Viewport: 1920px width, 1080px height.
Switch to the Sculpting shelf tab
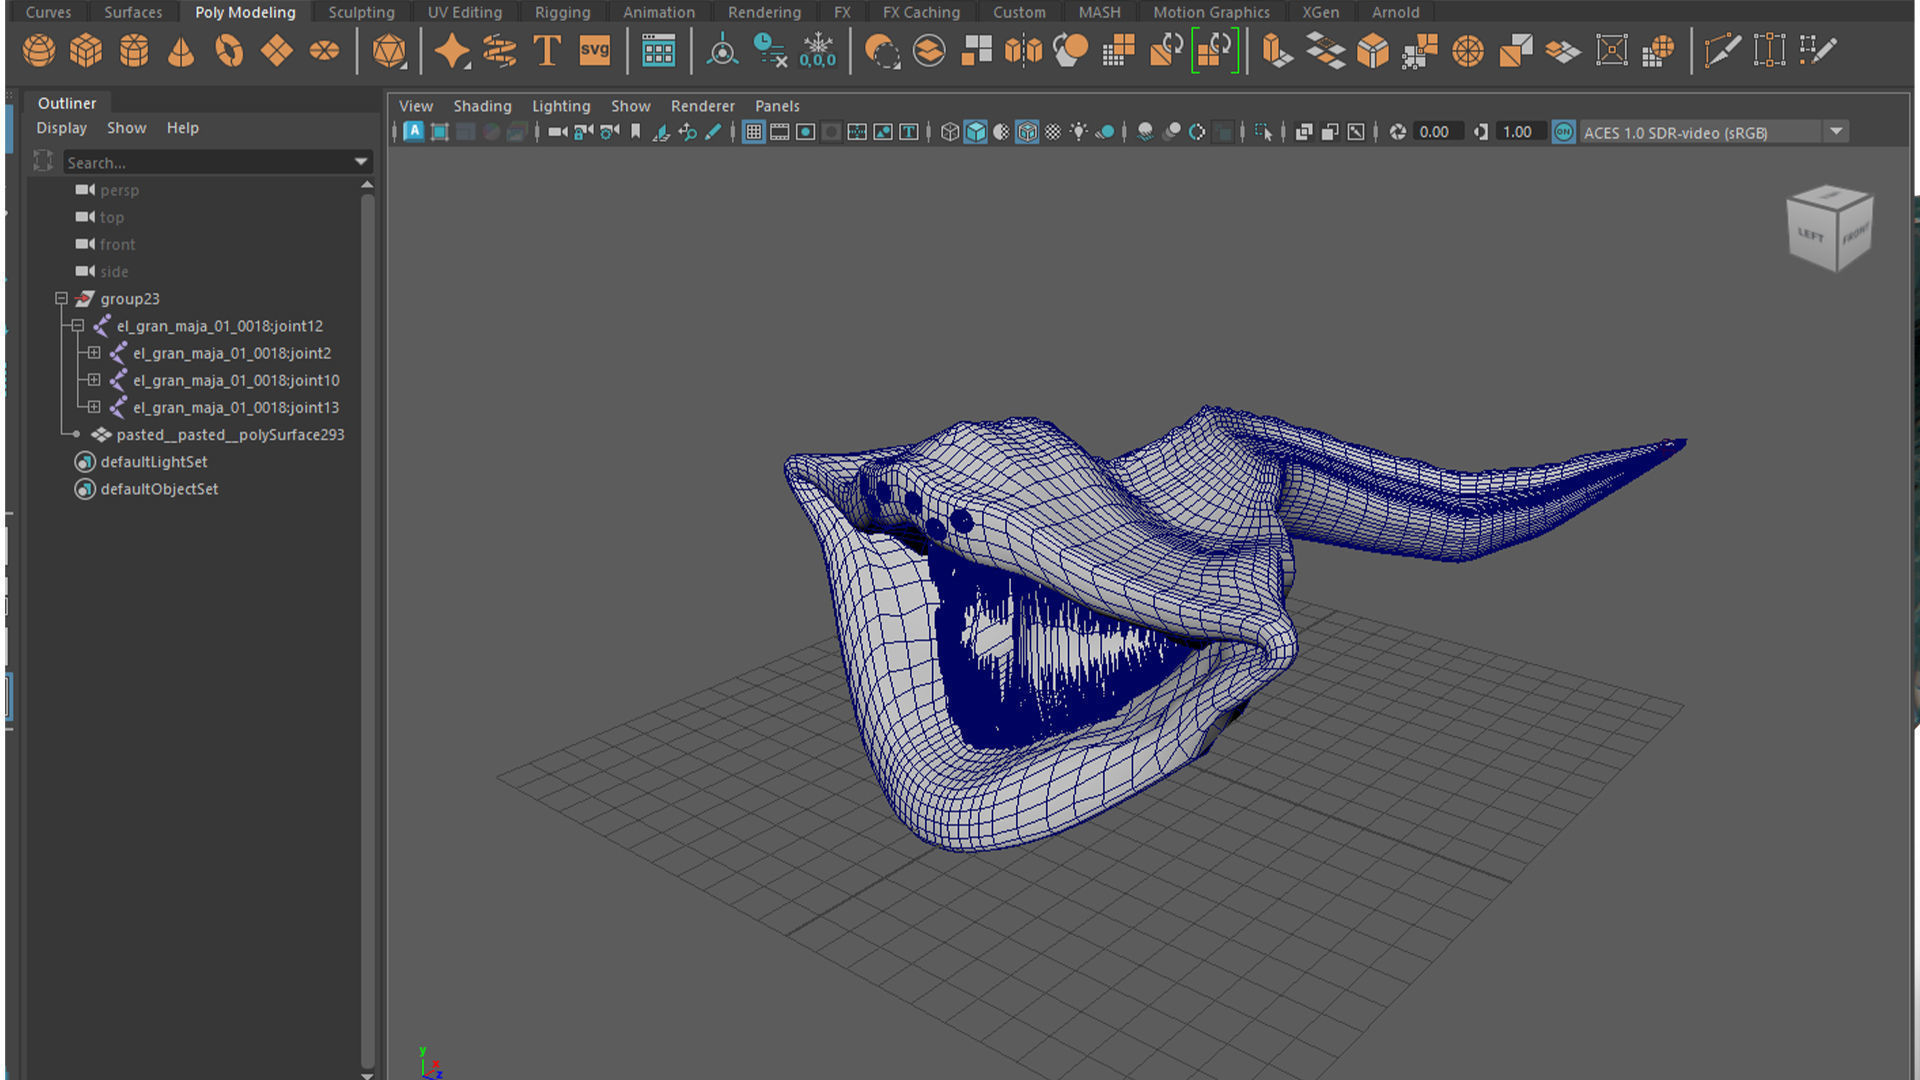[x=361, y=12]
